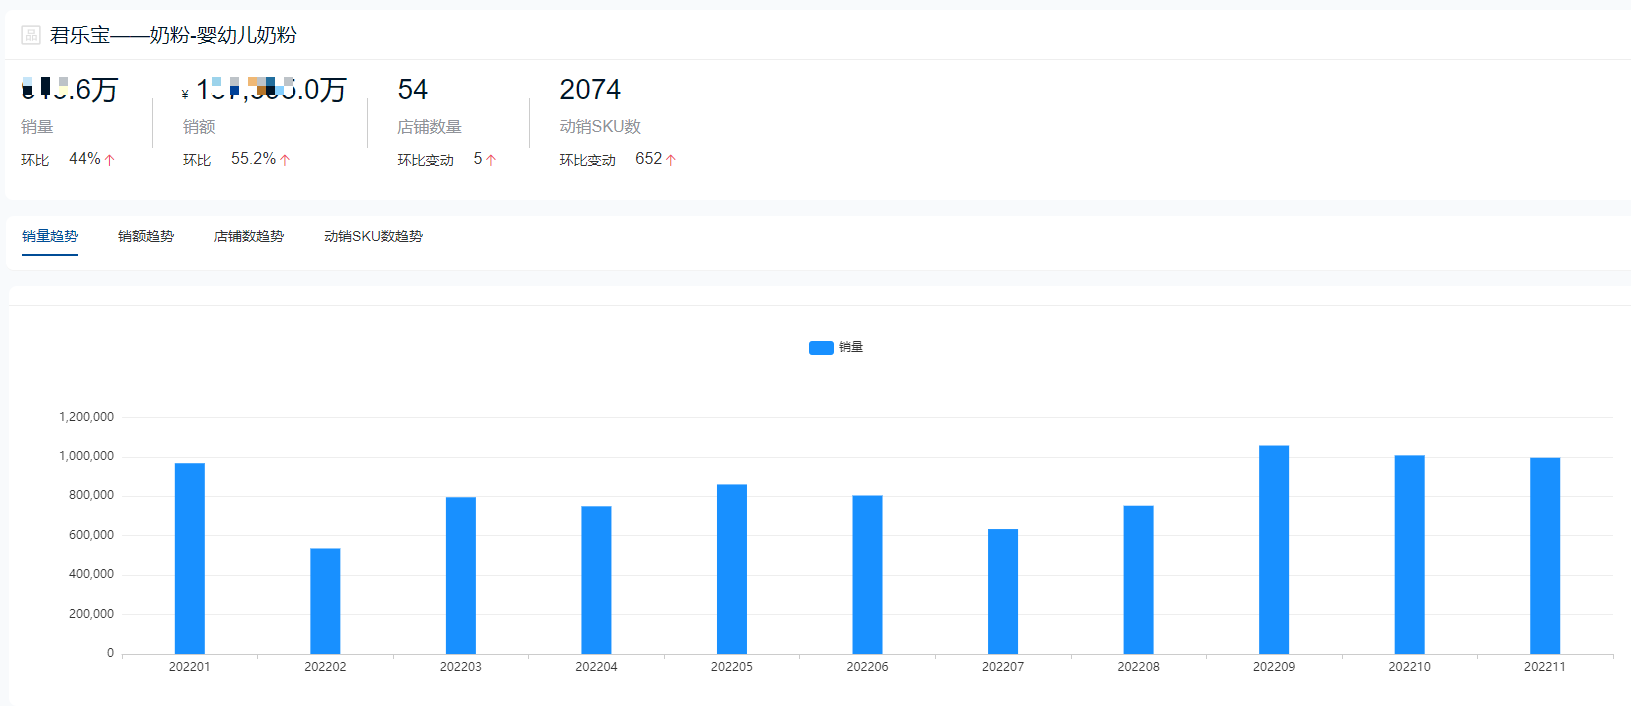Toggle the 销量 series via its legend label
The height and width of the screenshot is (706, 1631).
(x=851, y=347)
